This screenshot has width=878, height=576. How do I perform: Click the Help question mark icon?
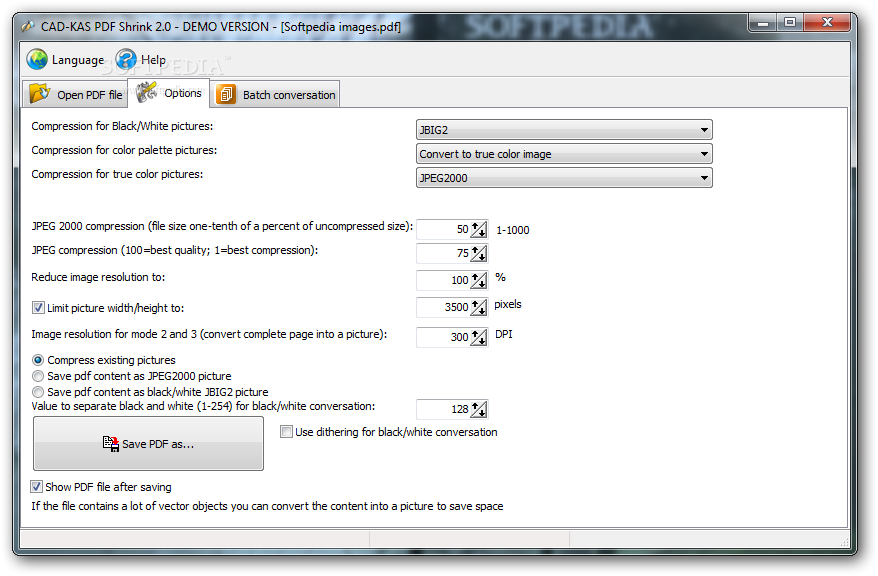click(126, 59)
